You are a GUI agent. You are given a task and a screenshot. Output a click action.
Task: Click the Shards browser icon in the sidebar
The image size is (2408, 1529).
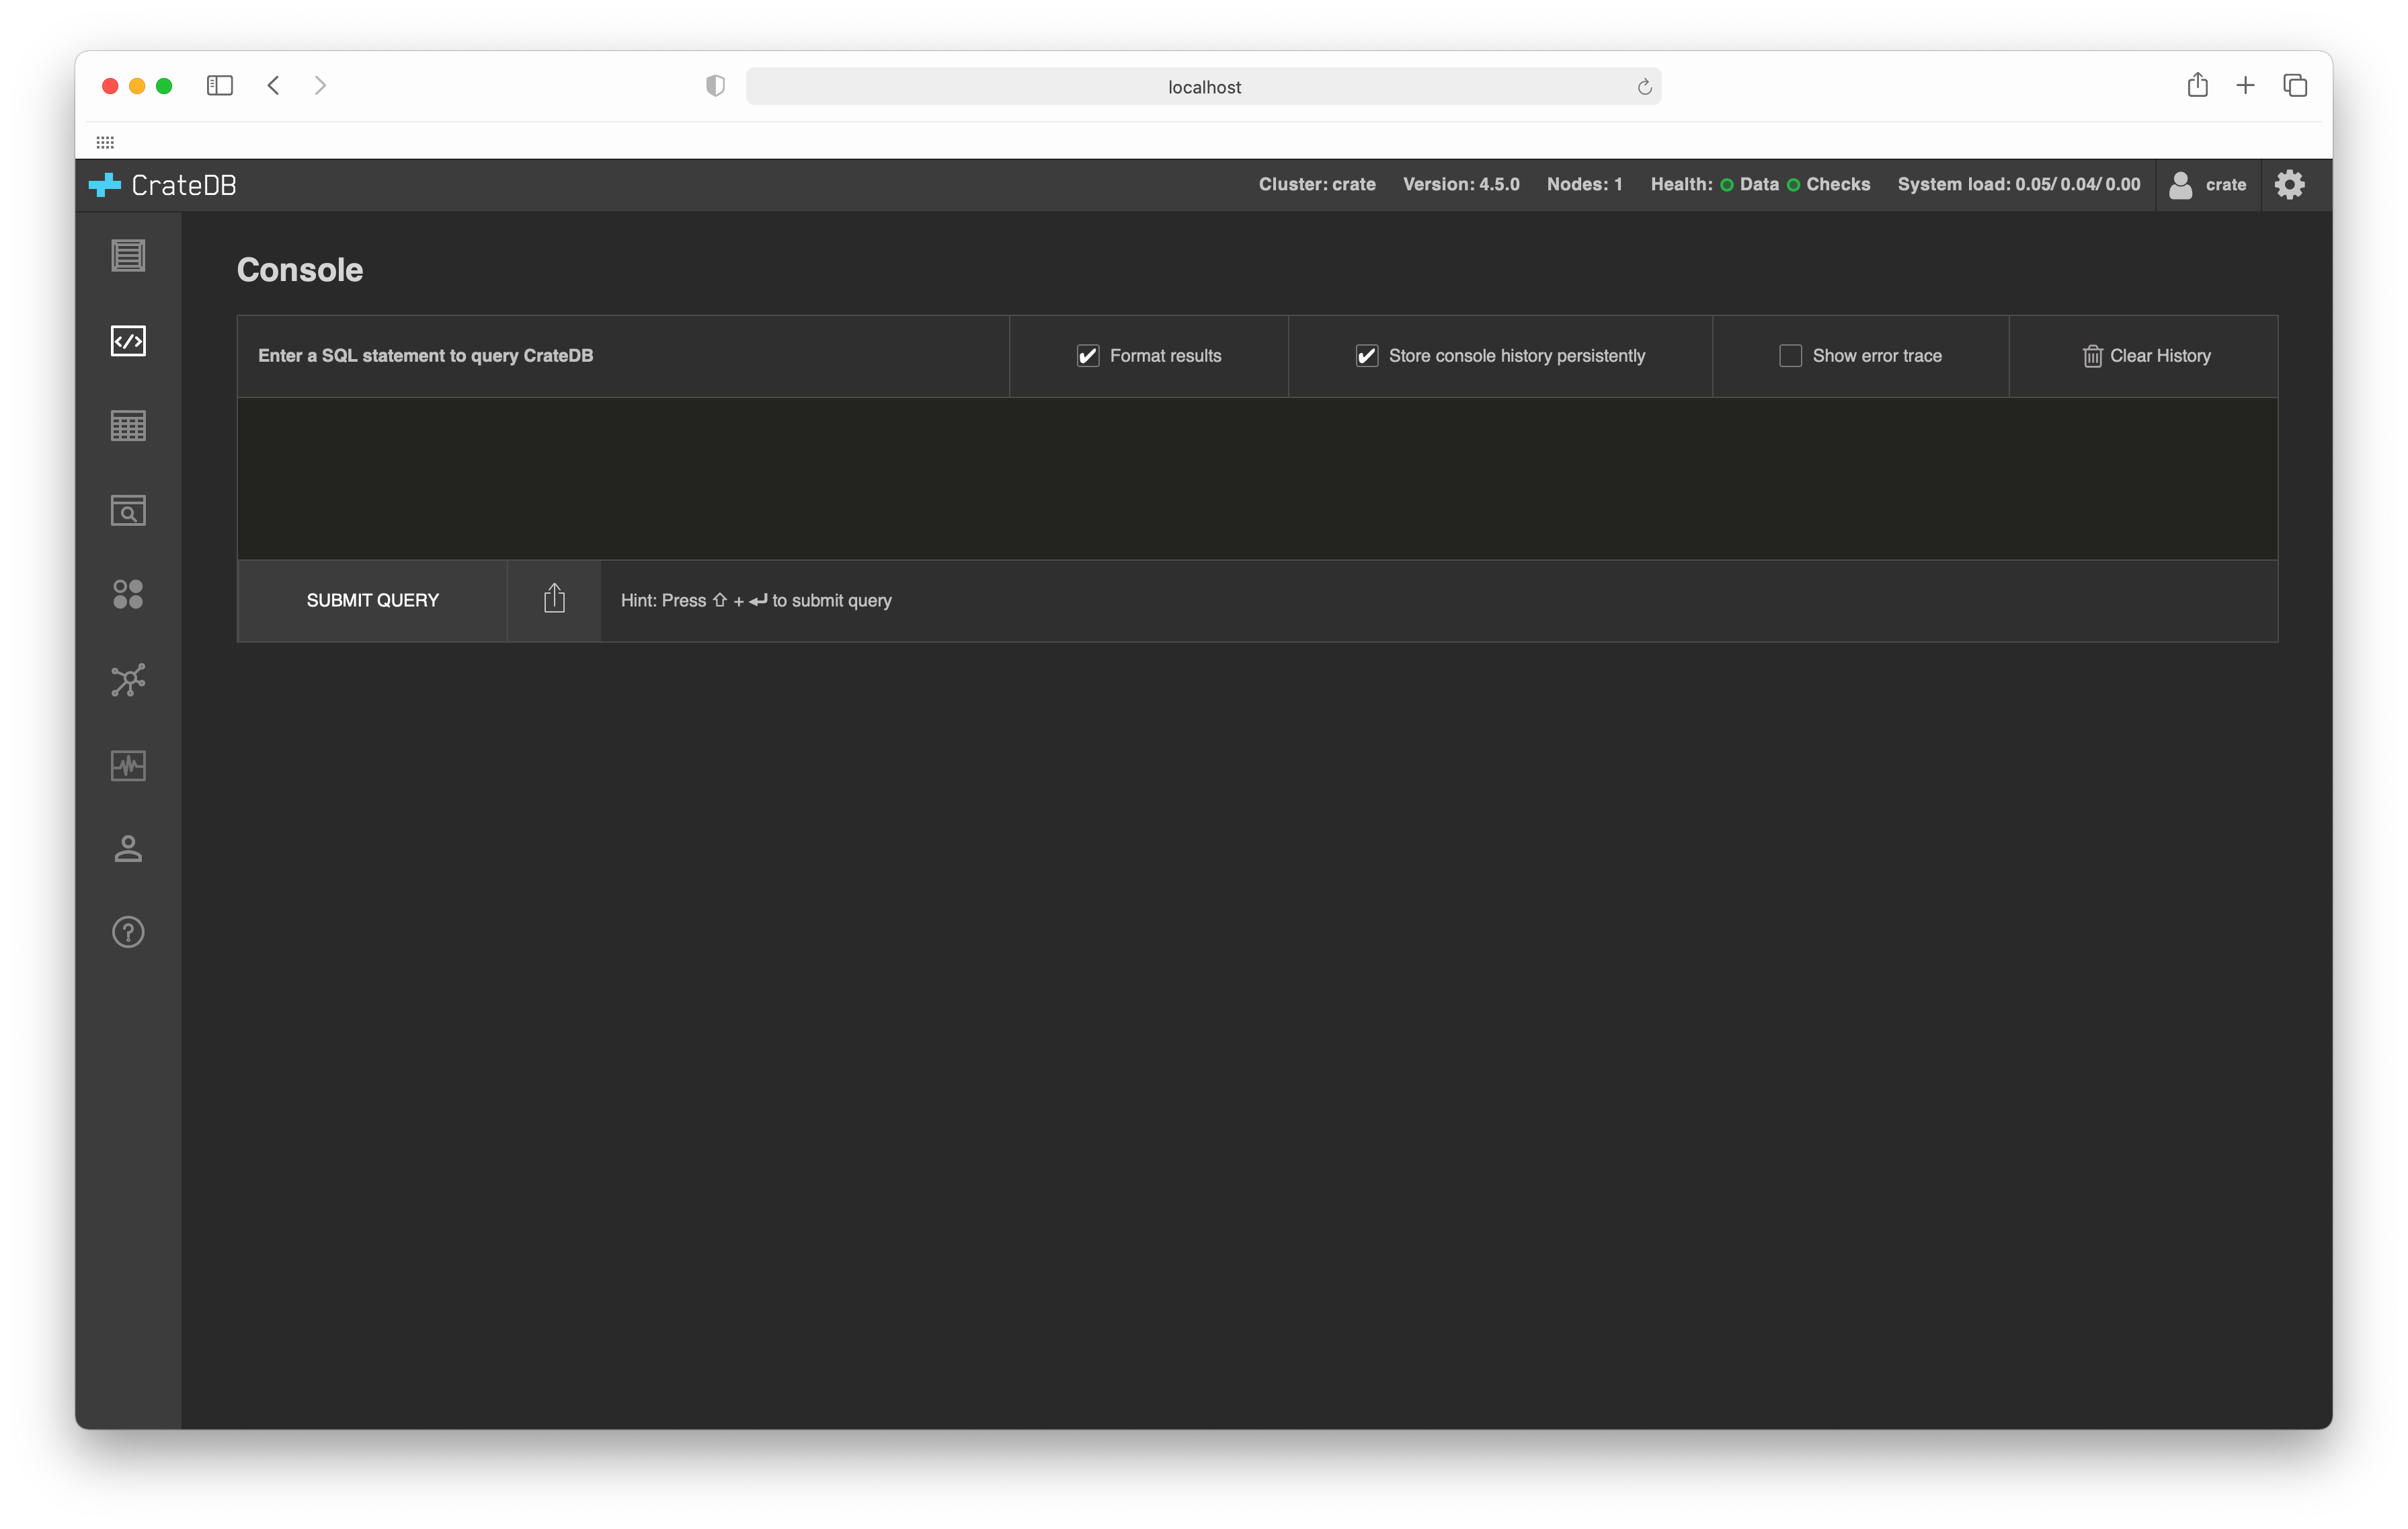pyautogui.click(x=128, y=510)
